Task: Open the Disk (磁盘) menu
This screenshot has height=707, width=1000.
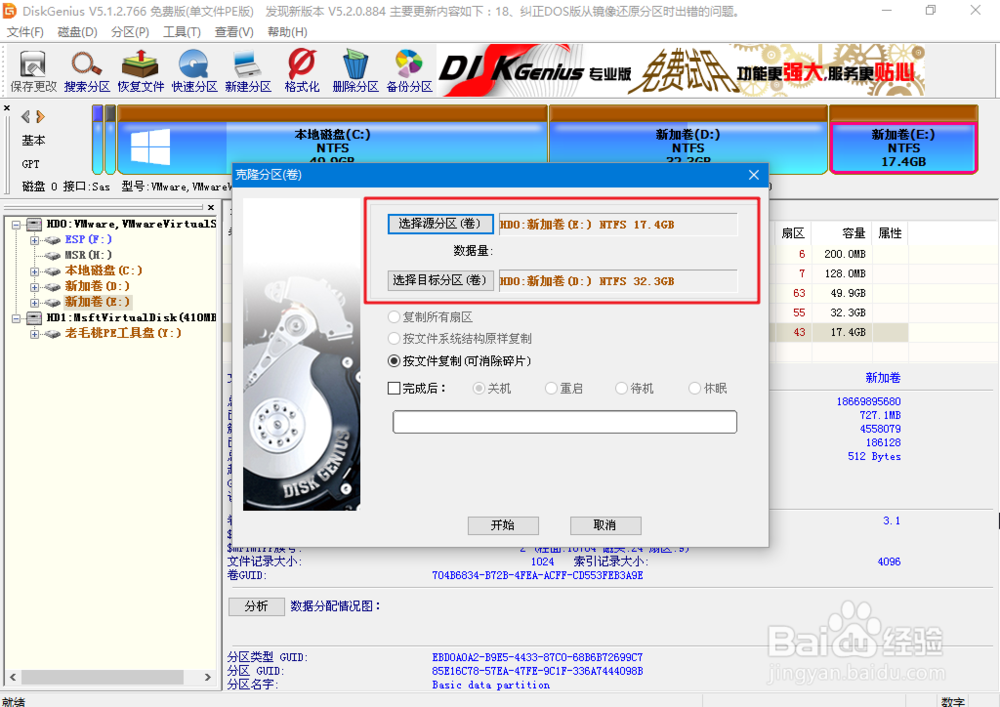Action: (77, 32)
